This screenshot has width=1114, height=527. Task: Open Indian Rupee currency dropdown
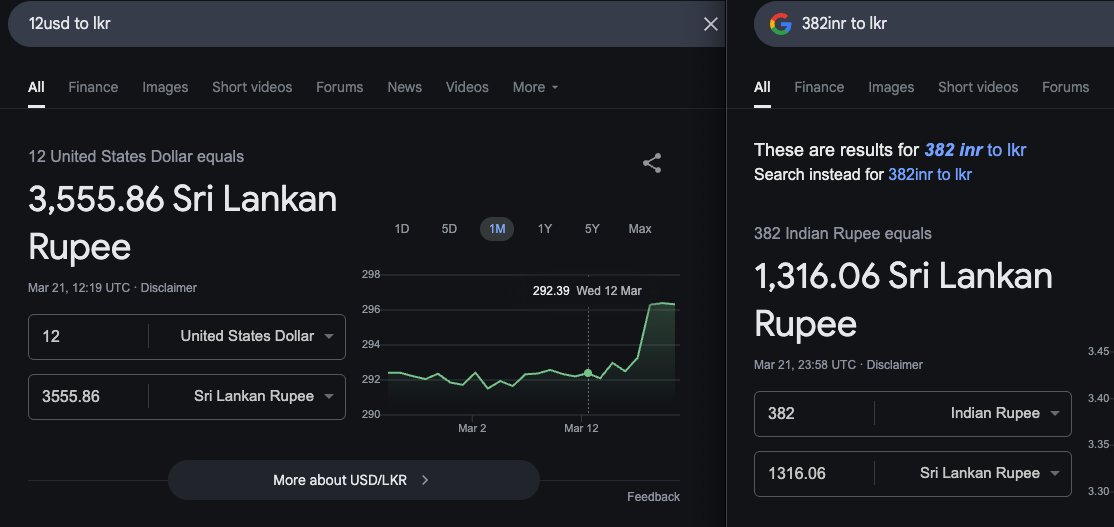pos(1005,413)
